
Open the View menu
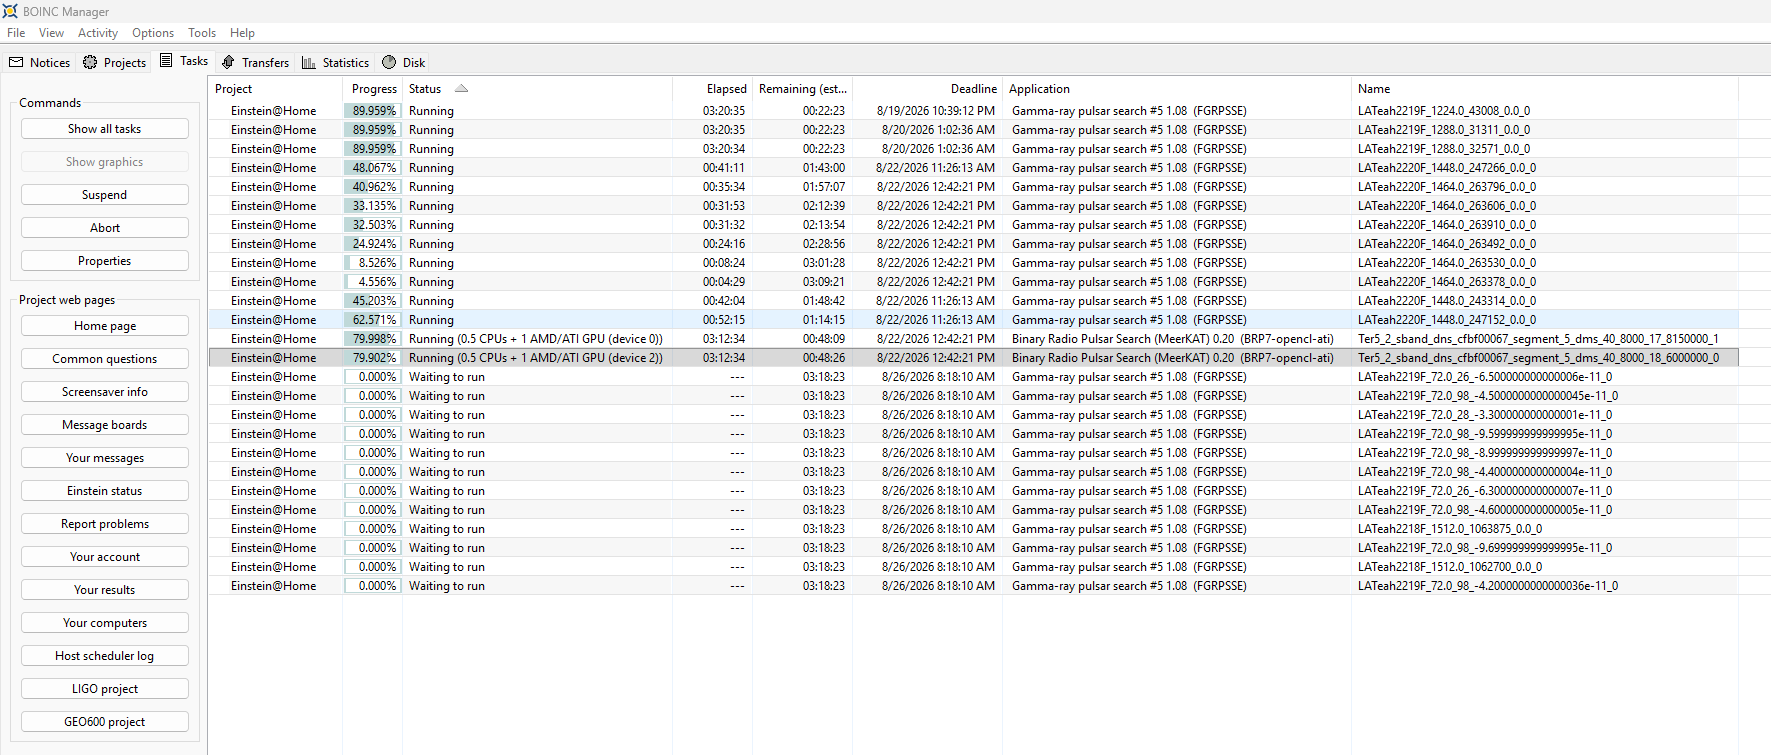[x=51, y=33]
